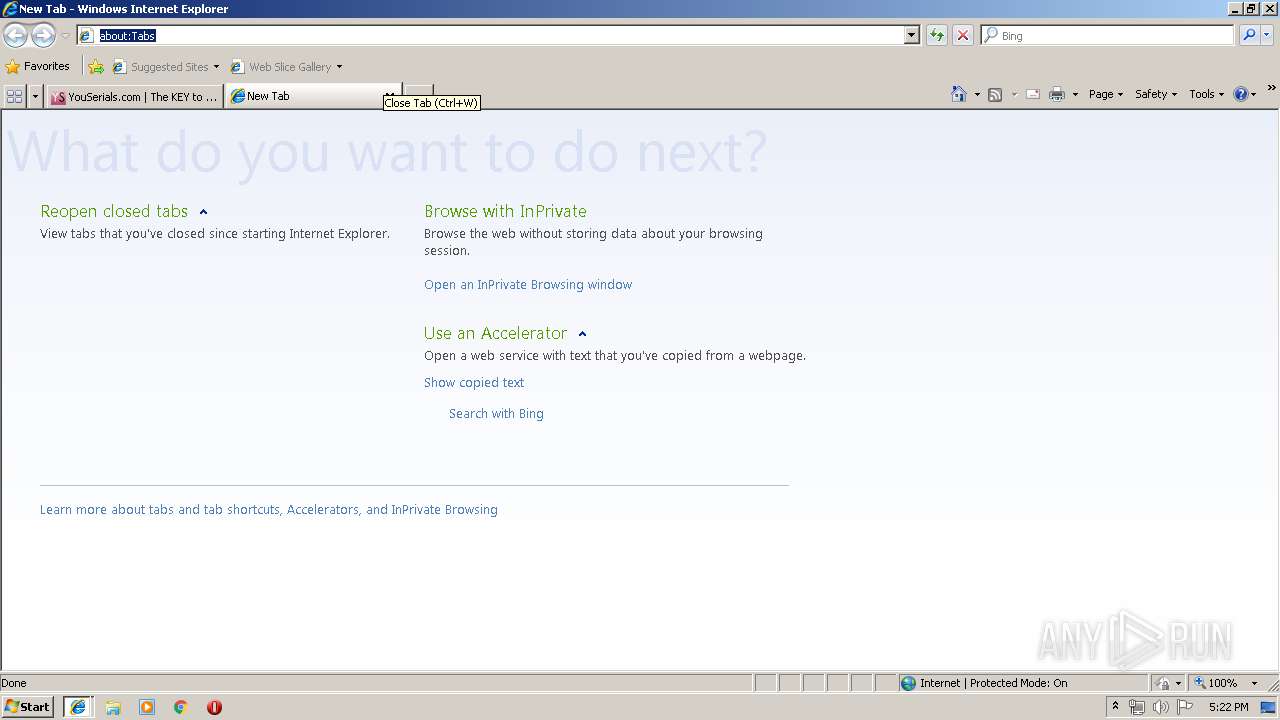Open the Page menu
The height and width of the screenshot is (720, 1280).
(1105, 94)
